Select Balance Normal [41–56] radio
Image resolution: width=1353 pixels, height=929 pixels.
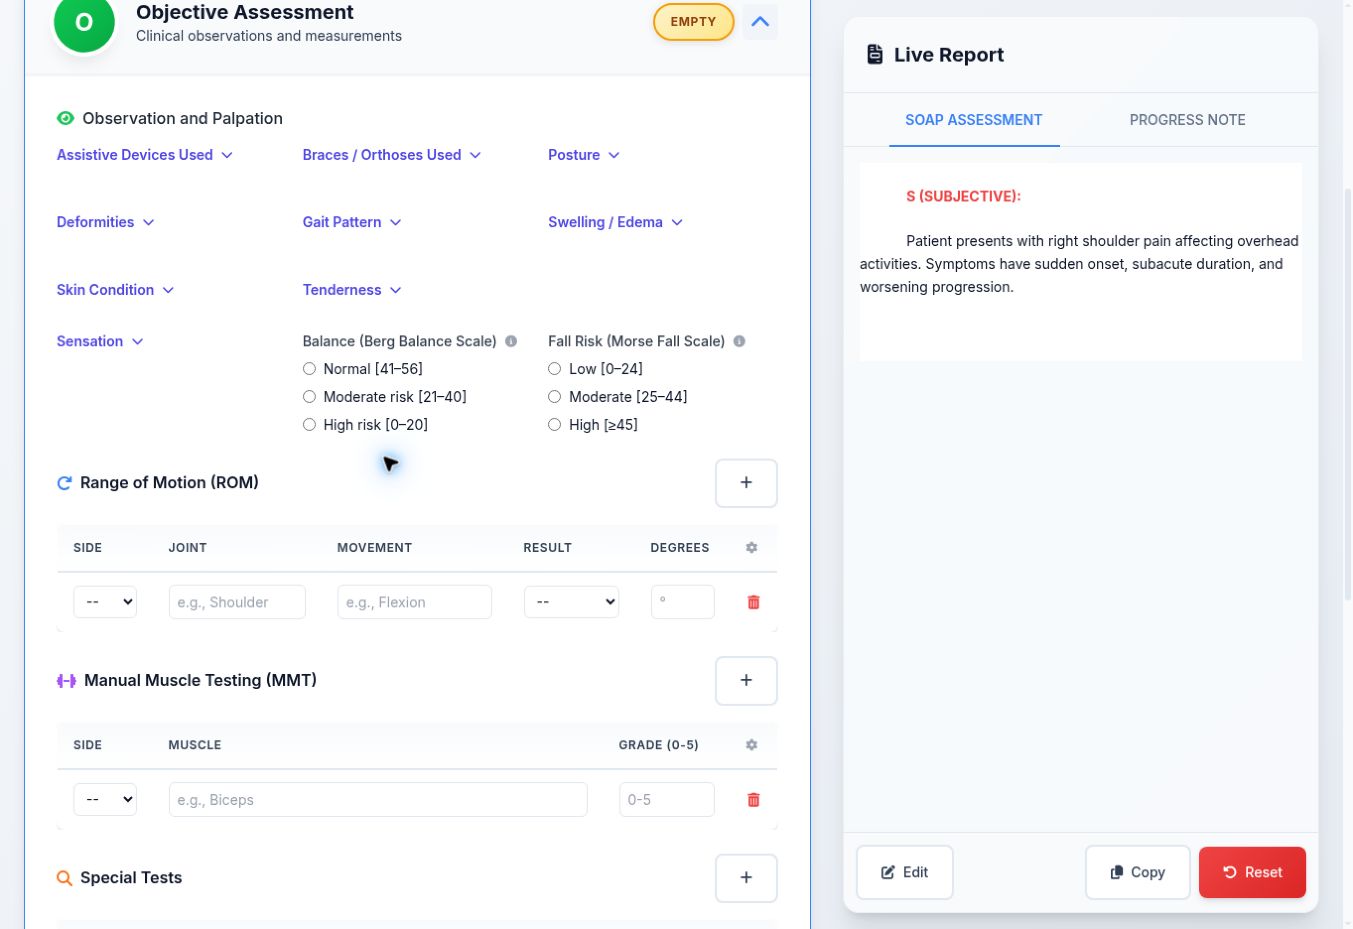tap(310, 369)
